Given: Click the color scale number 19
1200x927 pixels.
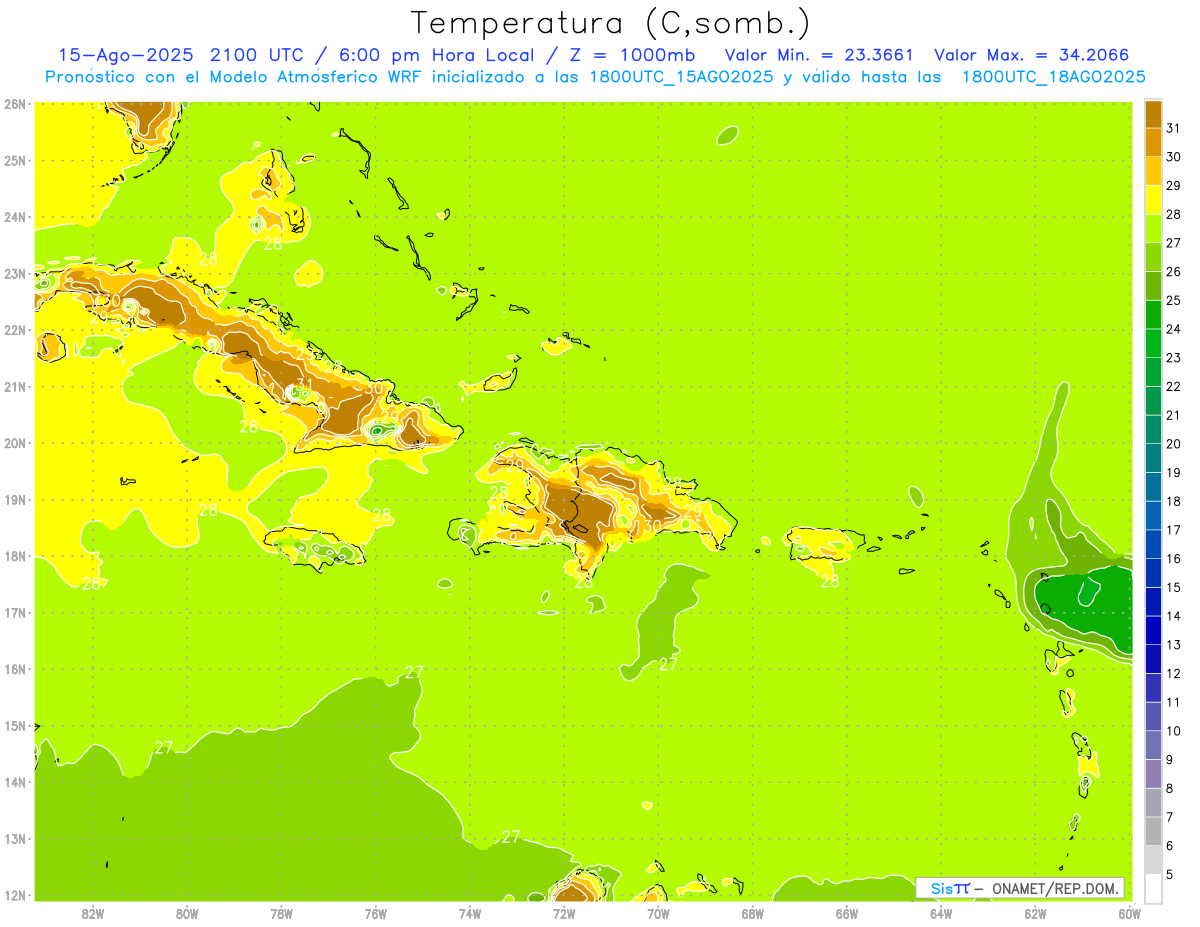Looking at the screenshot, I should click(1173, 472).
